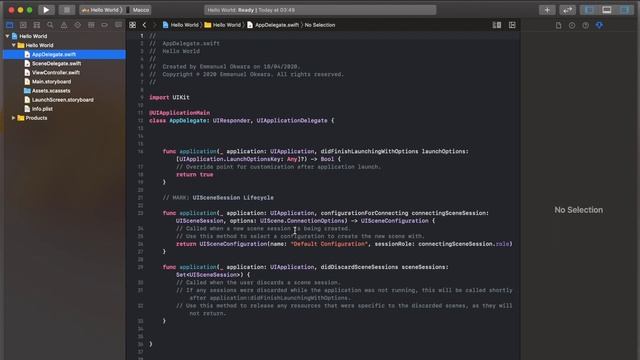Open Info.plist
Screen dimensions: 640x360
point(39,109)
